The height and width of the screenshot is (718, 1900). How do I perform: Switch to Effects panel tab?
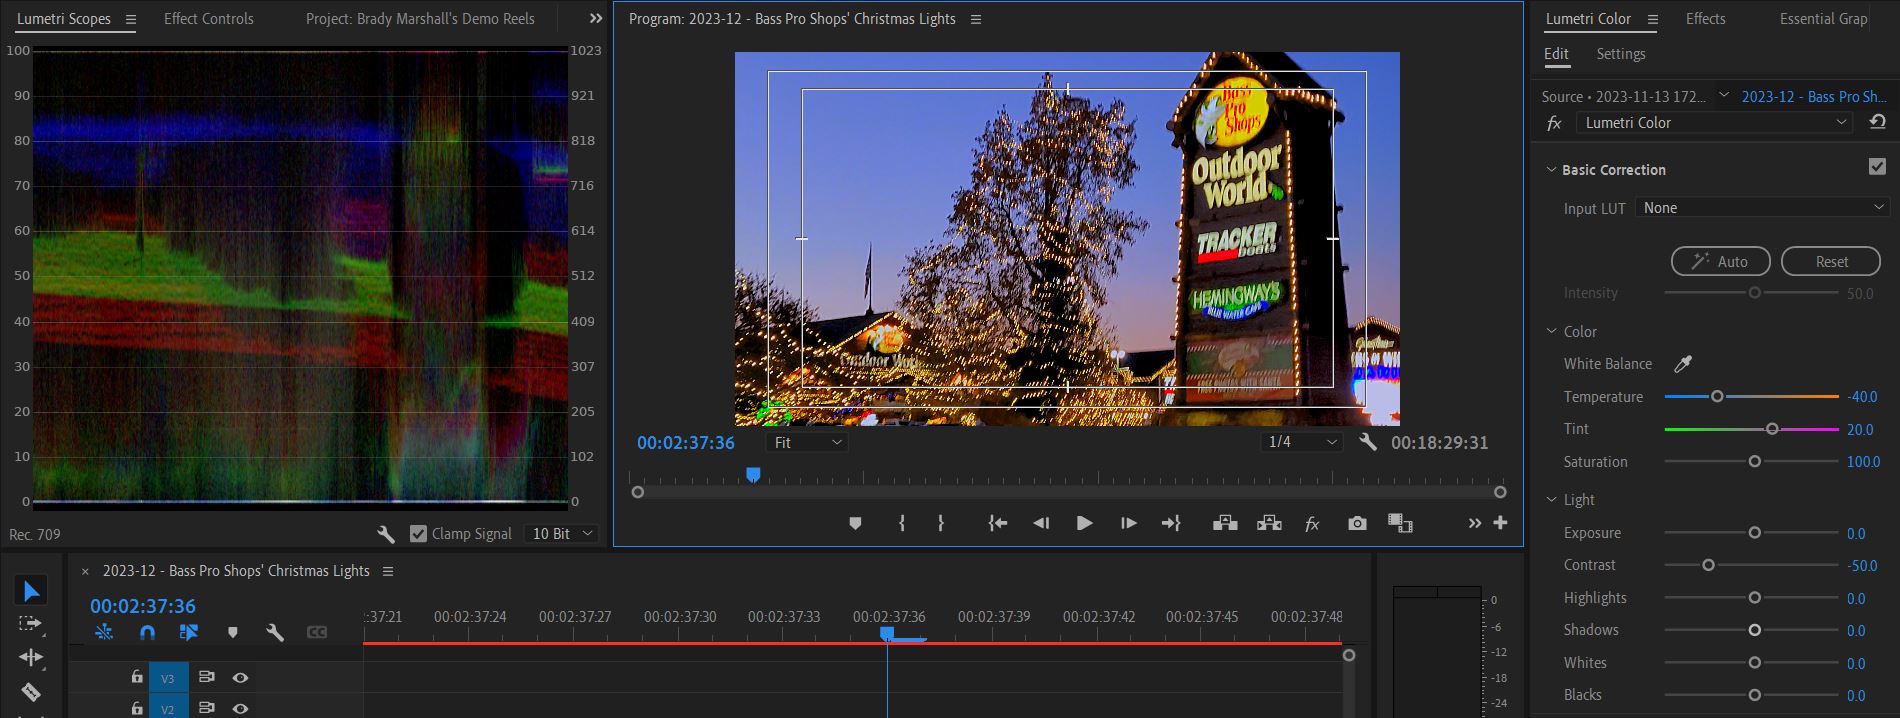[x=1705, y=18]
